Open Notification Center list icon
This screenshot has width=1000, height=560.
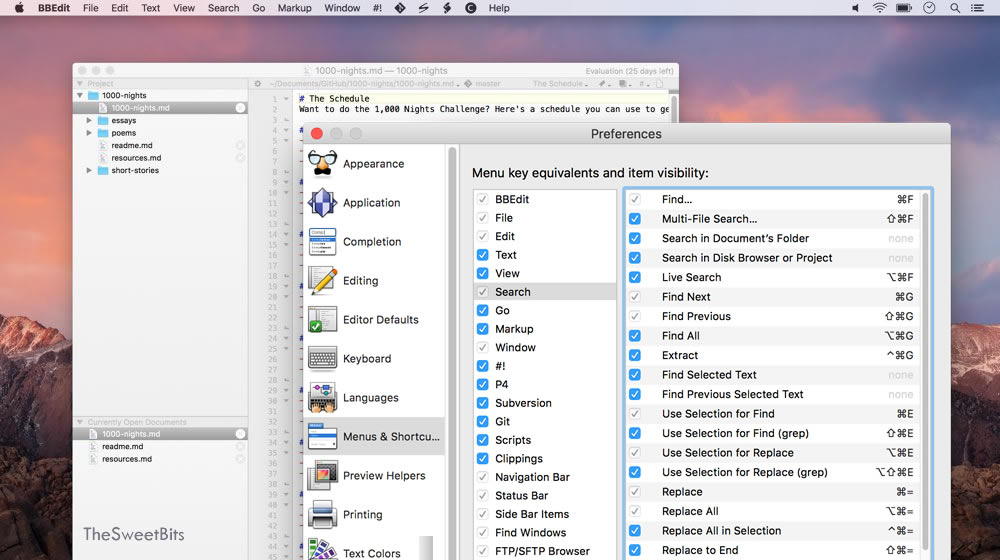(x=977, y=8)
